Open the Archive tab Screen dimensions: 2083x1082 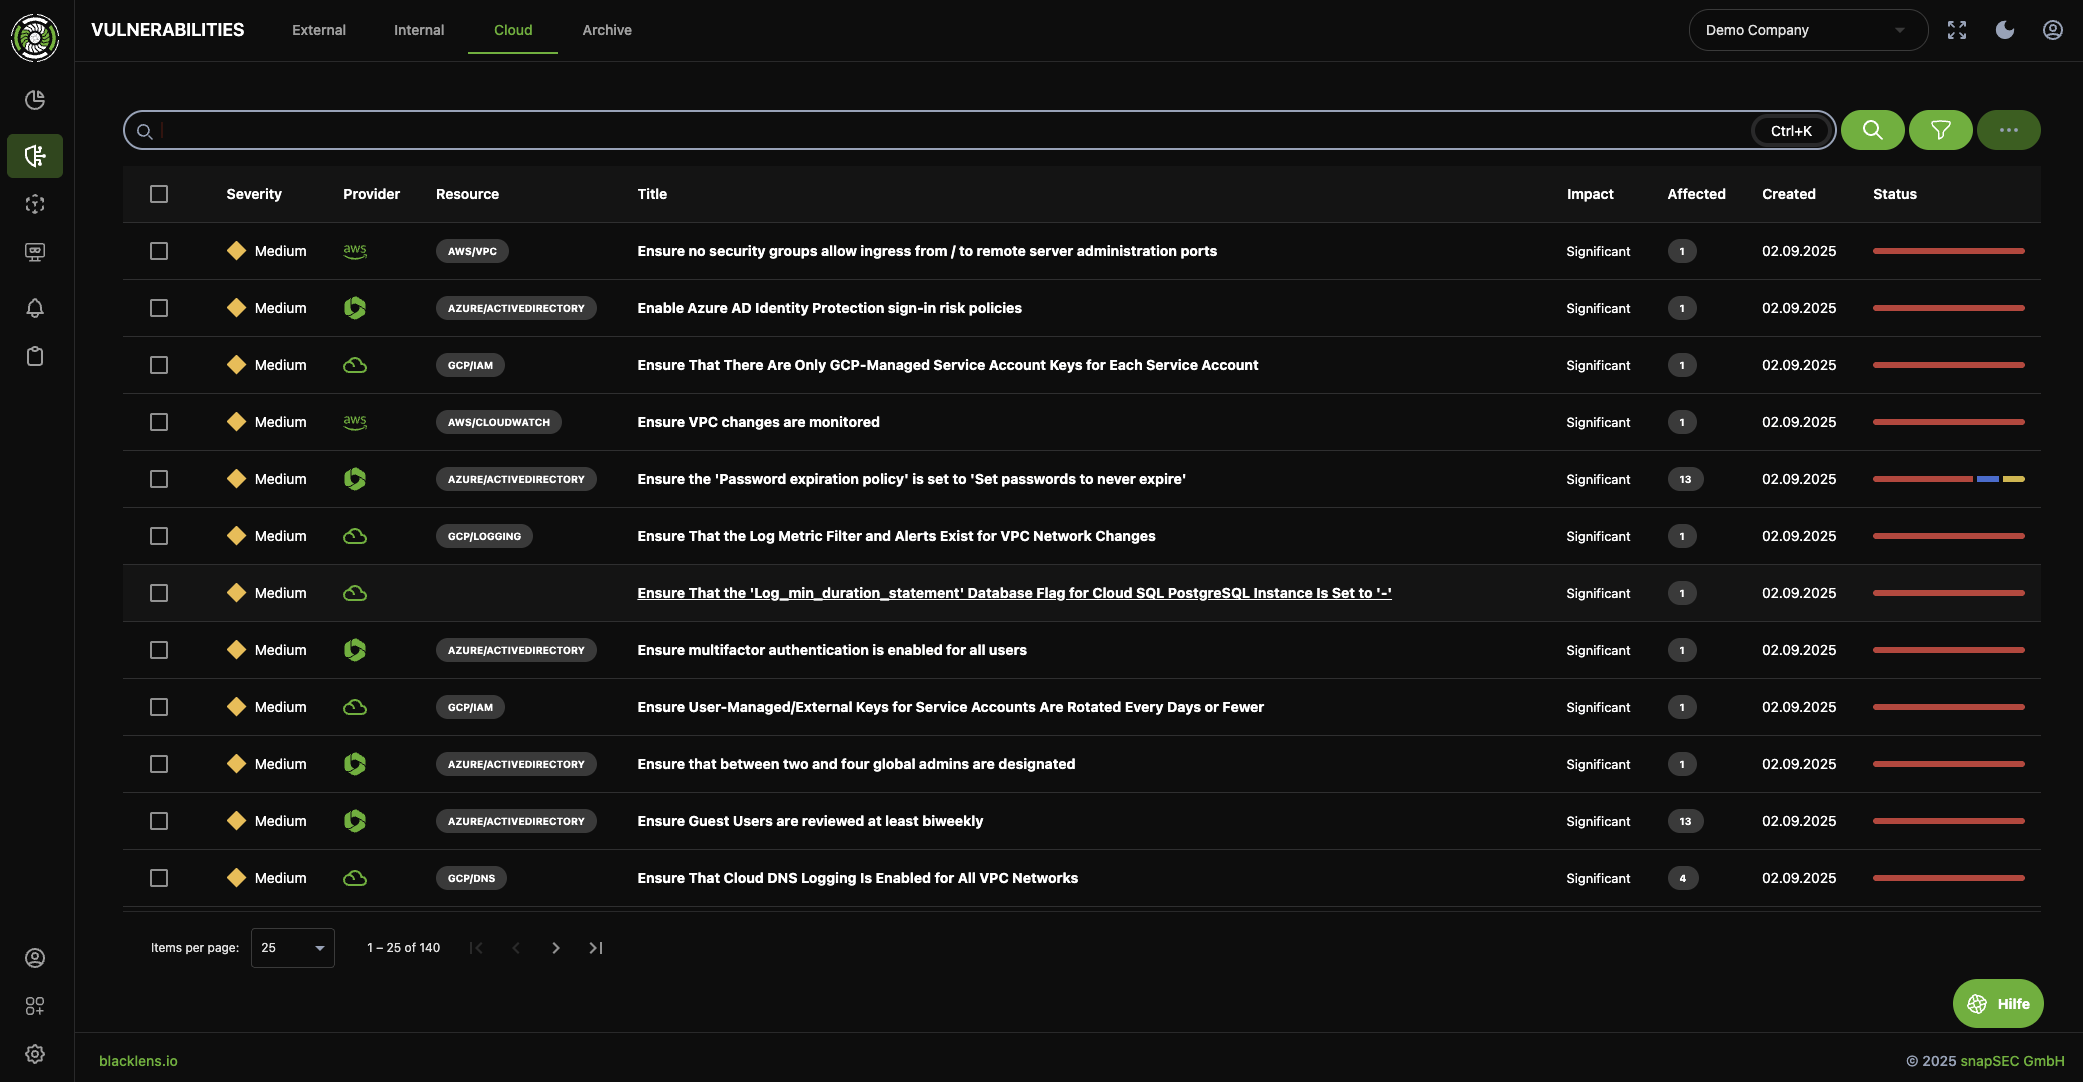point(607,30)
